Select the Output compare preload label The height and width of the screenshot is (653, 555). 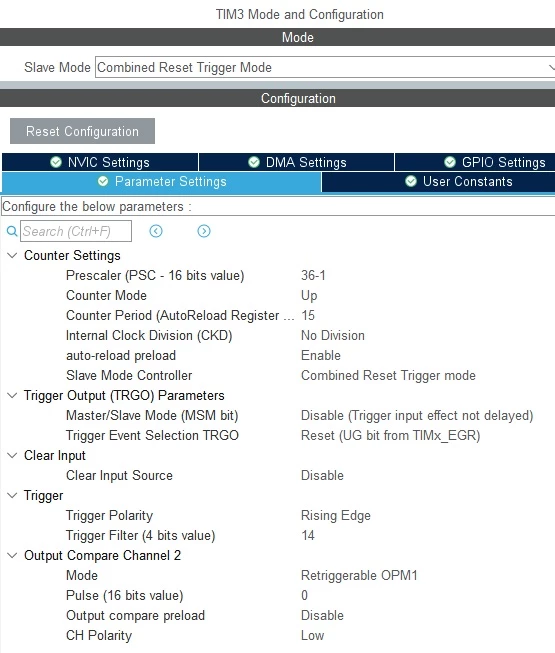coord(135,615)
